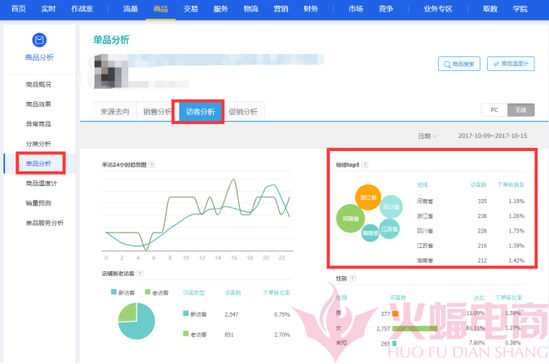This screenshot has width=549, height=364.
Task: Toggle the 新访客 legend marker
Action: 114,292
